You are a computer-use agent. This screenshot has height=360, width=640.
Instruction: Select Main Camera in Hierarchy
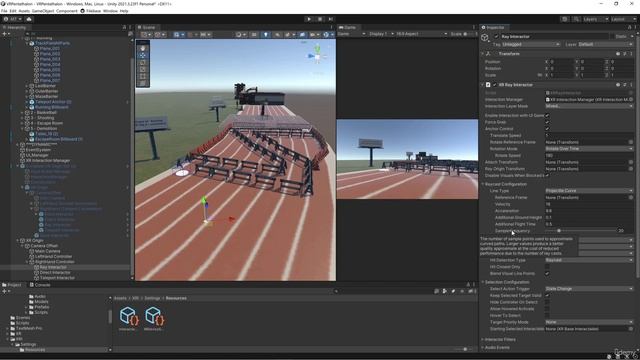pos(48,251)
